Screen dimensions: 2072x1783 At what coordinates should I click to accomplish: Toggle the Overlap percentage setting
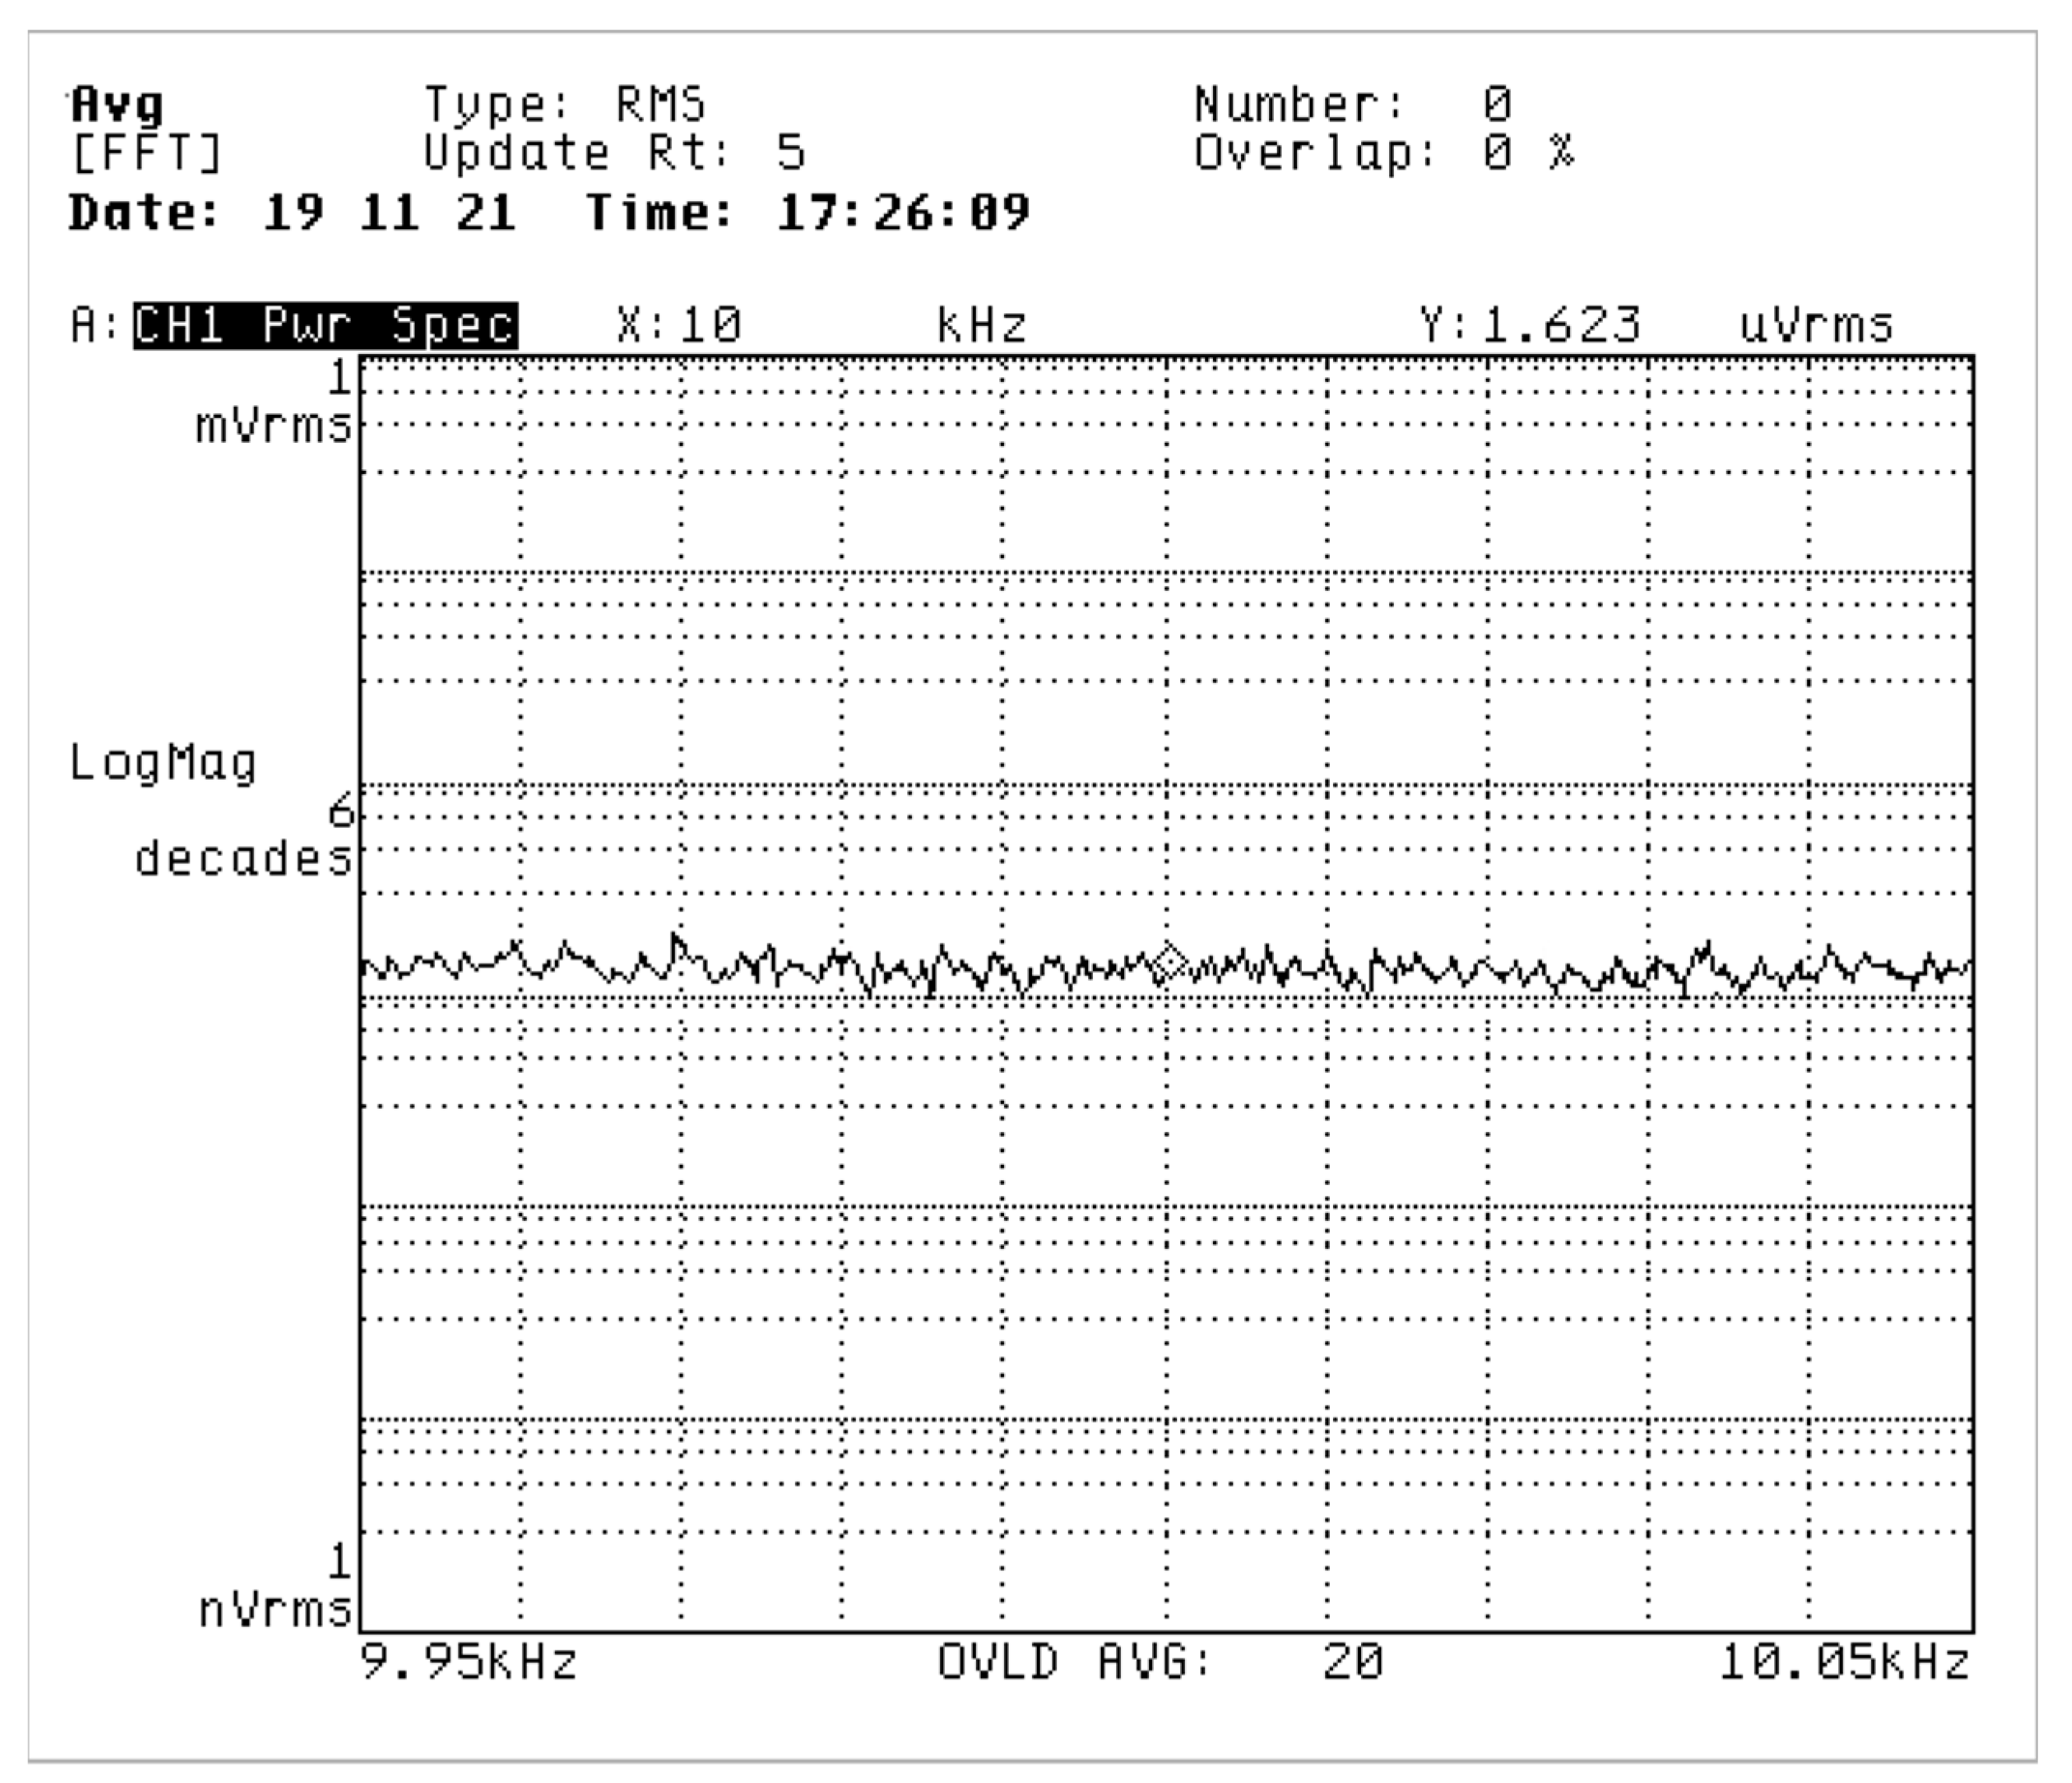(1385, 152)
